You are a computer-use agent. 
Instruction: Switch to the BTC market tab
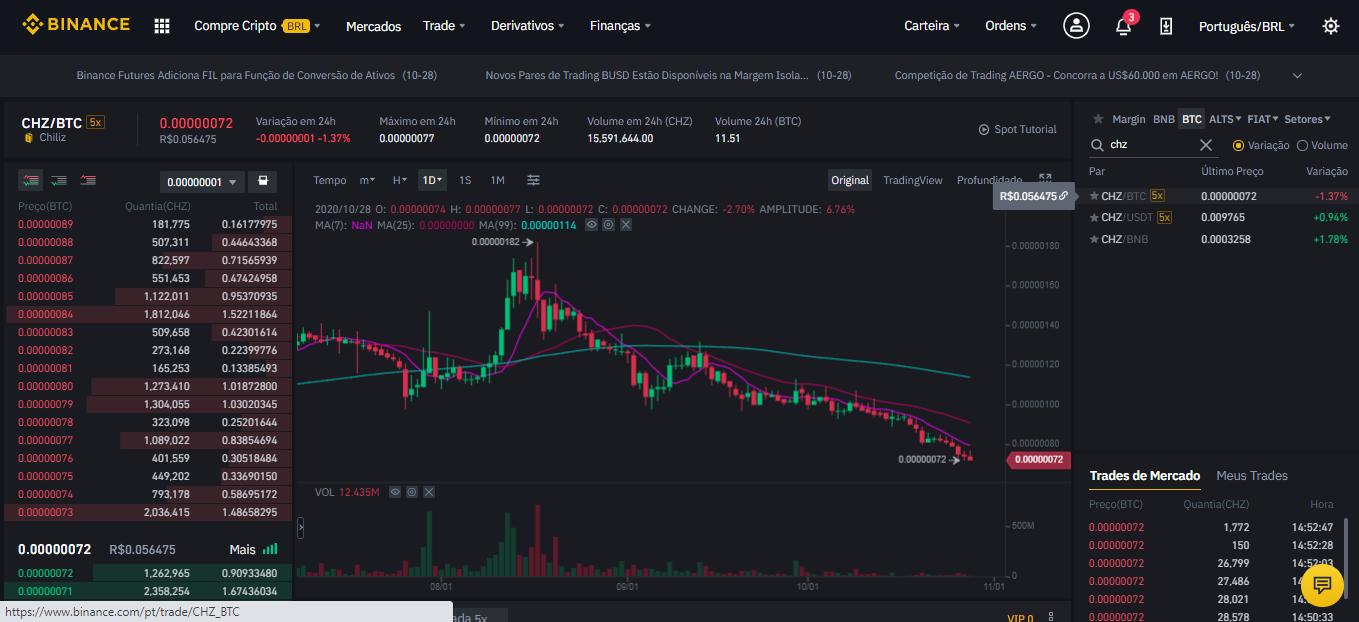pos(1192,119)
